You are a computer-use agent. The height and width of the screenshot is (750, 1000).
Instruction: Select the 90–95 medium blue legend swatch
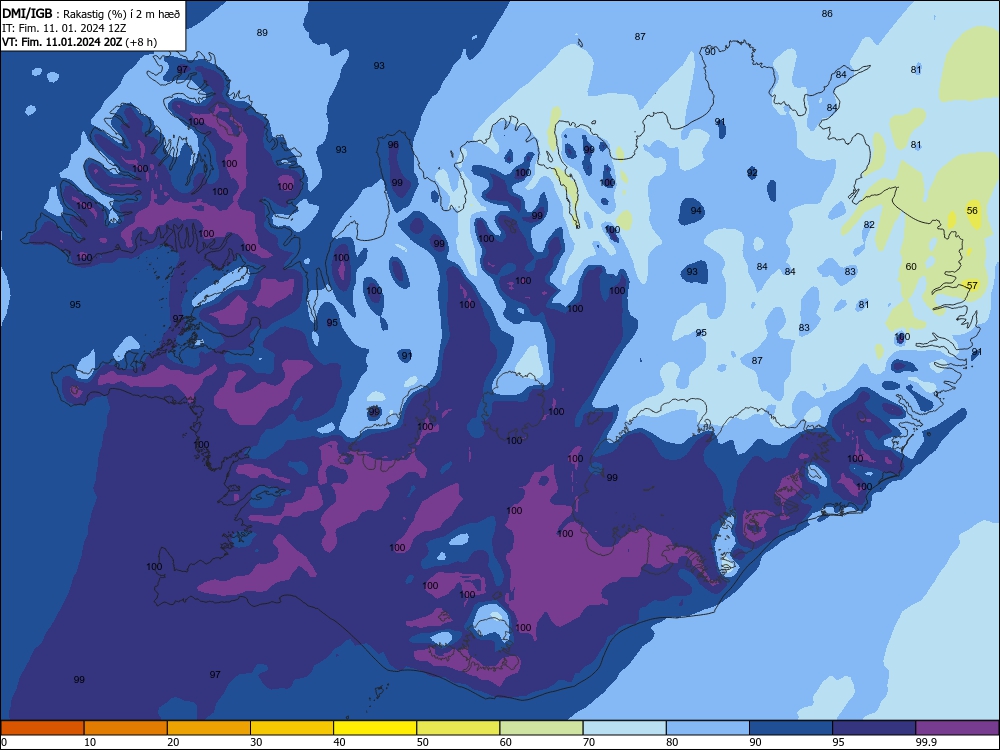pos(791,728)
